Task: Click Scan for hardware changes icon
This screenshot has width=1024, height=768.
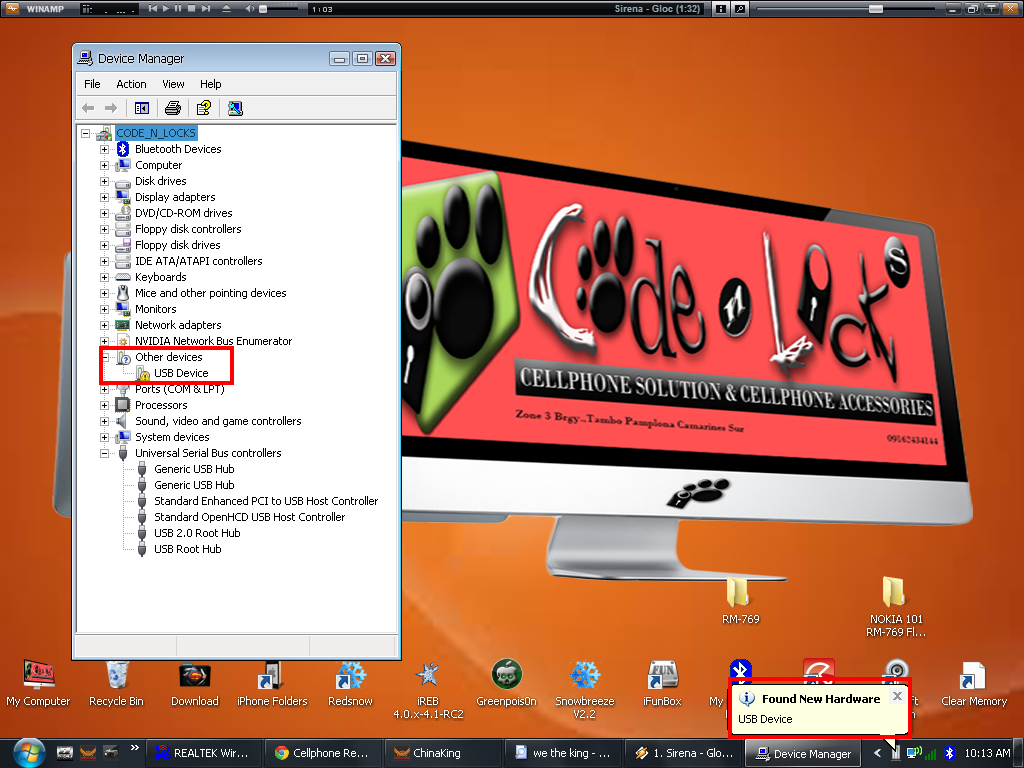Action: click(235, 108)
